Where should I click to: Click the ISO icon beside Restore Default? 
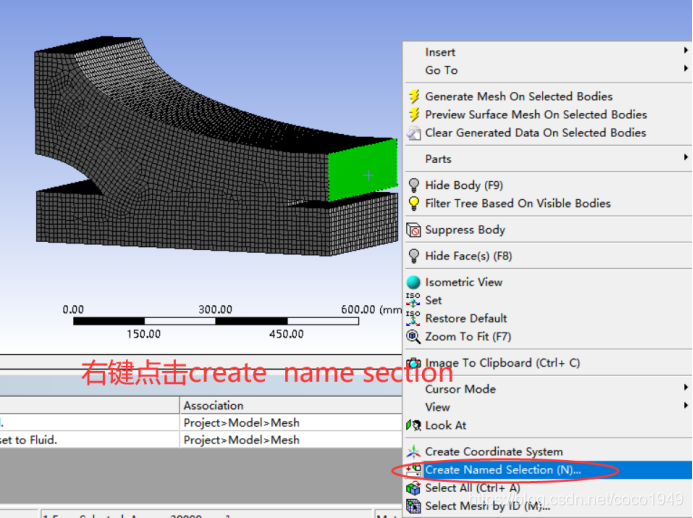pyautogui.click(x=413, y=318)
